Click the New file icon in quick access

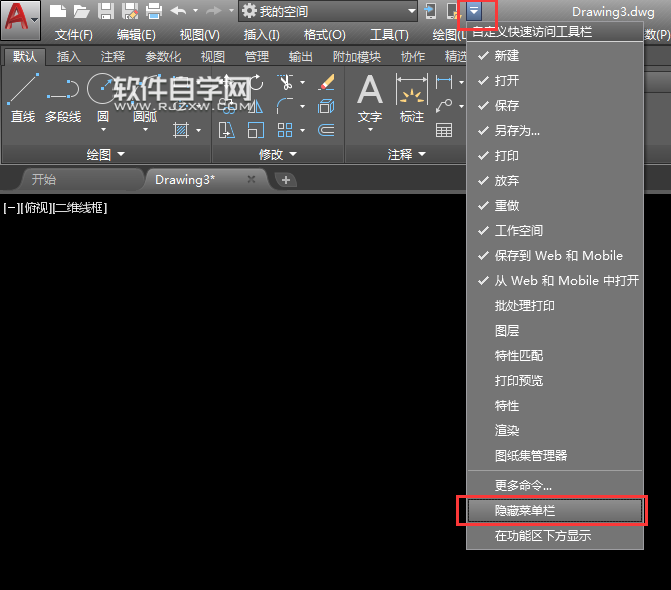(x=58, y=11)
